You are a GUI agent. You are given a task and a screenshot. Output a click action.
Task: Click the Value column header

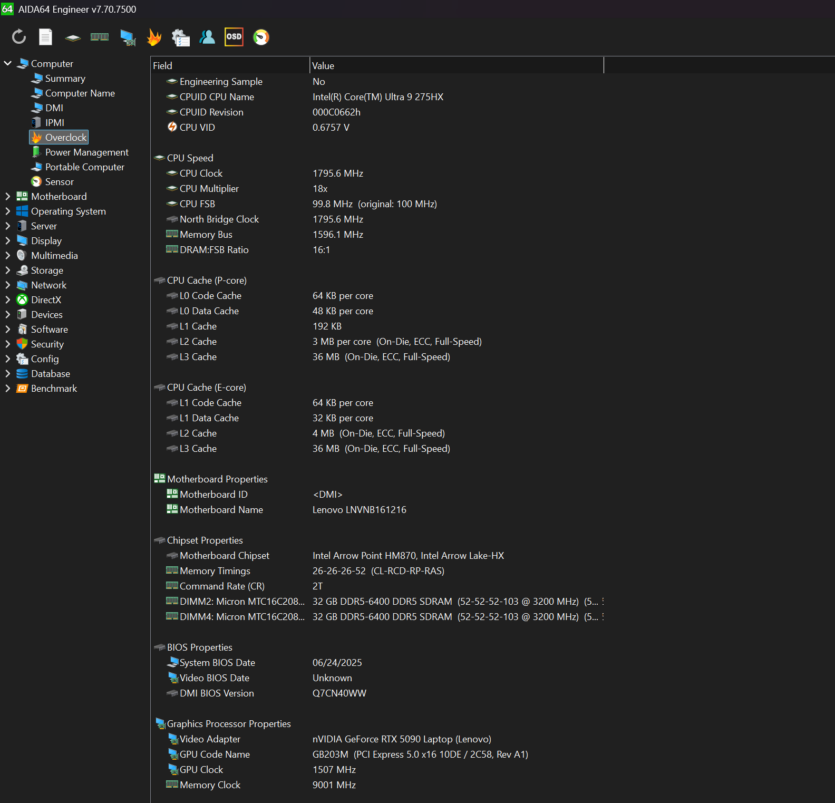point(456,65)
